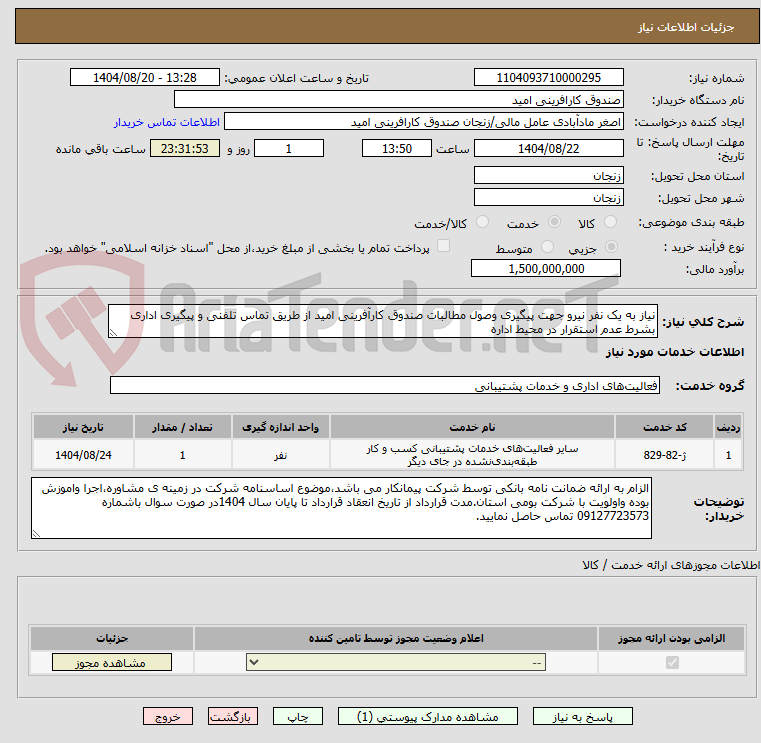Click the کد خدمت column header
Image resolution: width=761 pixels, height=743 pixels.
click(664, 427)
